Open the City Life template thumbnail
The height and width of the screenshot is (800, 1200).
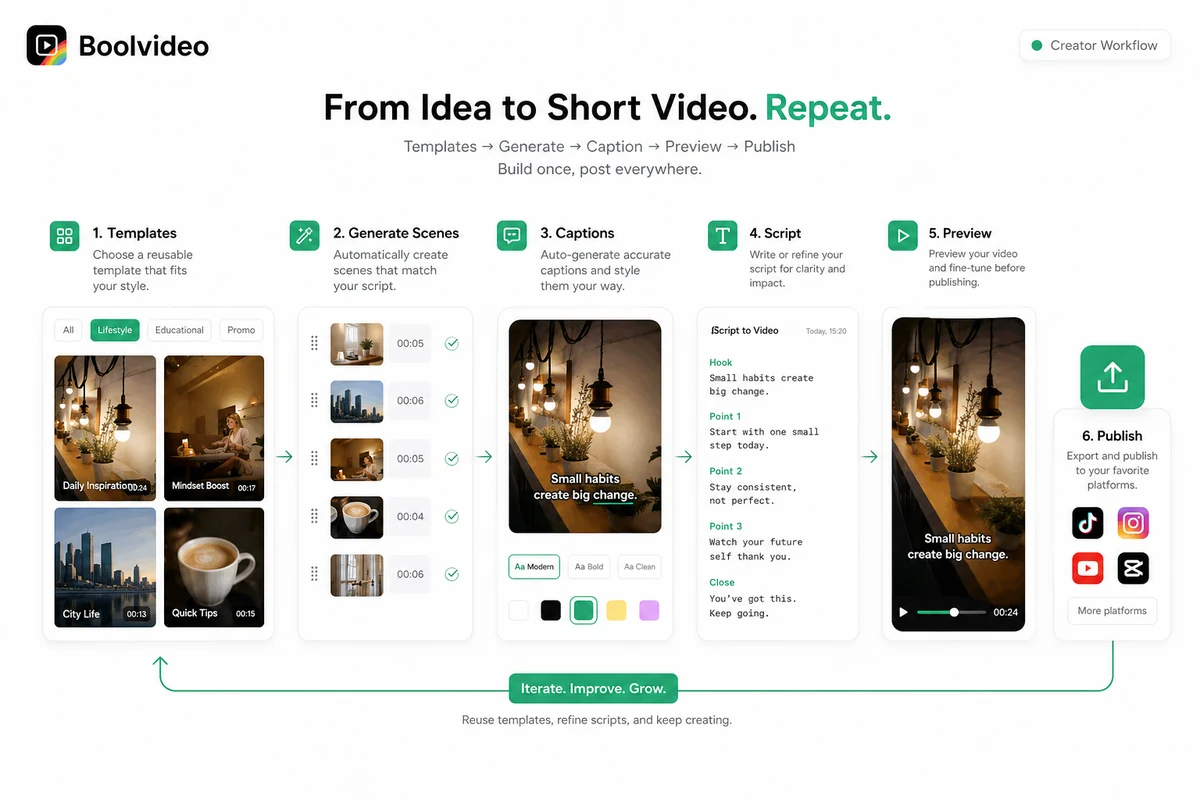(105, 567)
